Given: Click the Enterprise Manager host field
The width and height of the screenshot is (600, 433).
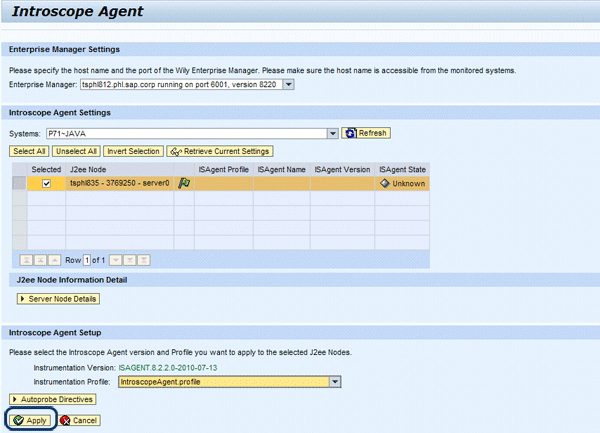Looking at the screenshot, I should [181, 85].
